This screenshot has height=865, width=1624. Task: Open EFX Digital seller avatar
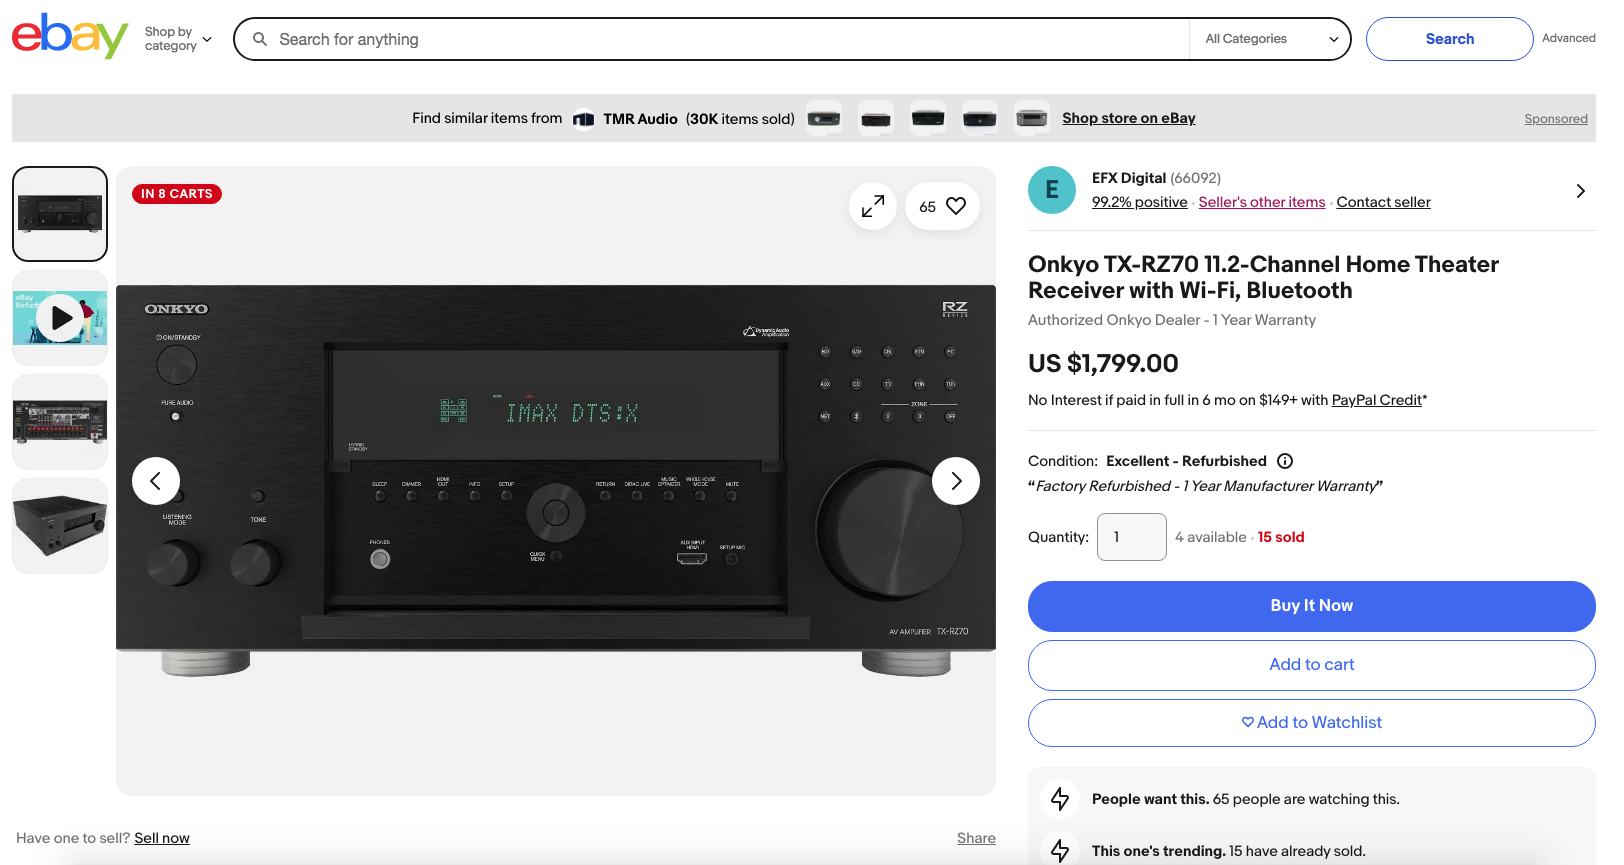click(x=1052, y=190)
